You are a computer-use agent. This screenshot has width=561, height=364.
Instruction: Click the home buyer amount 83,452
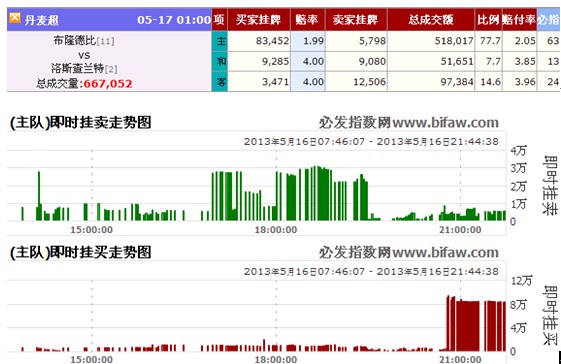point(272,41)
